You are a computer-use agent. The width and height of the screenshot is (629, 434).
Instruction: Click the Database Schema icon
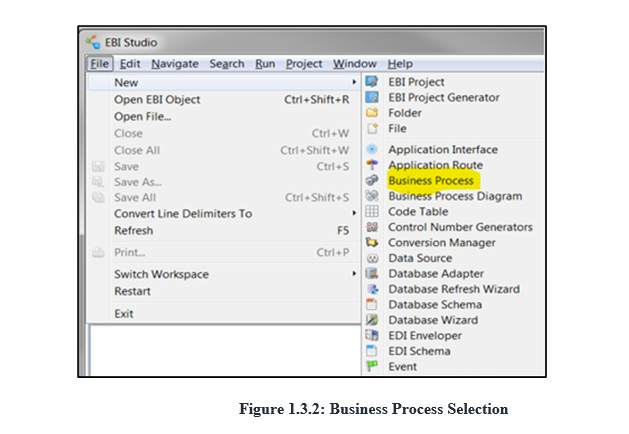tap(372, 304)
